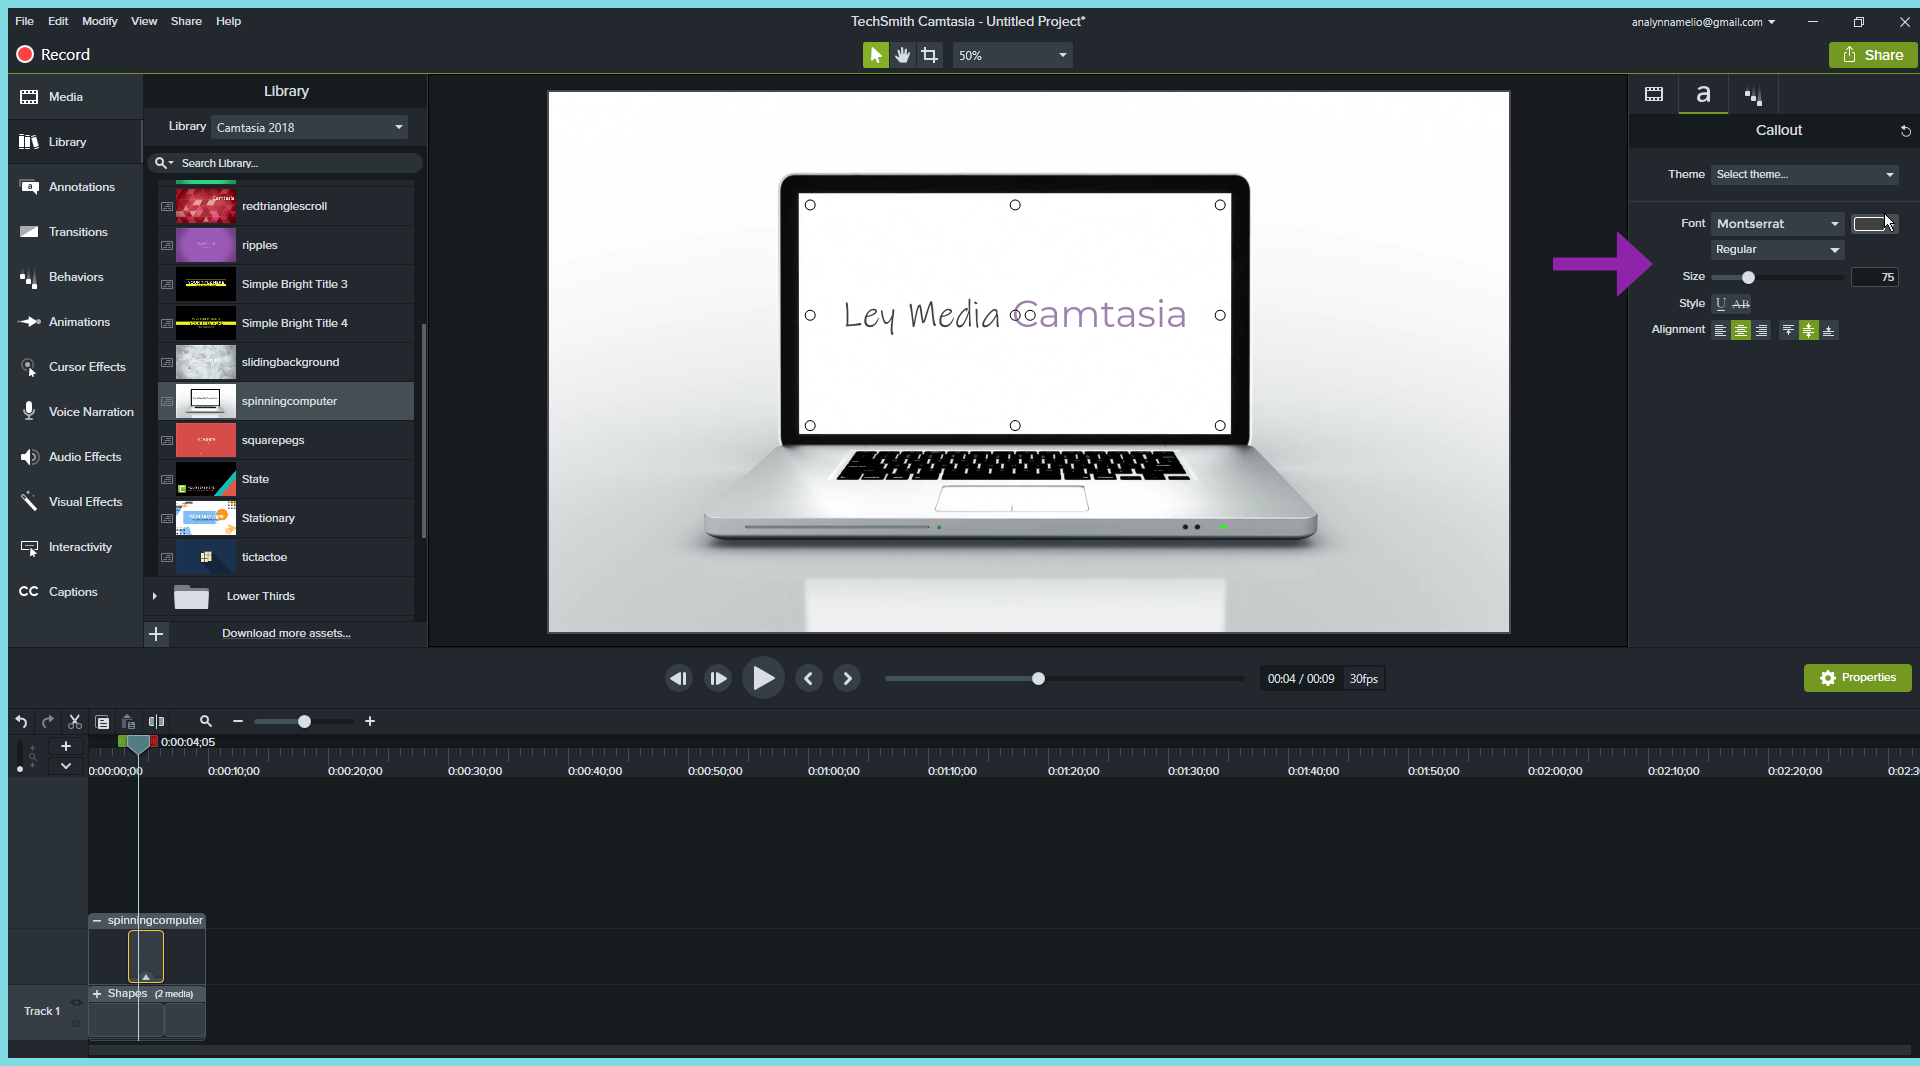The image size is (1920, 1066).
Task: Open the canvas zoom 50% dropdown
Action: [x=1012, y=56]
